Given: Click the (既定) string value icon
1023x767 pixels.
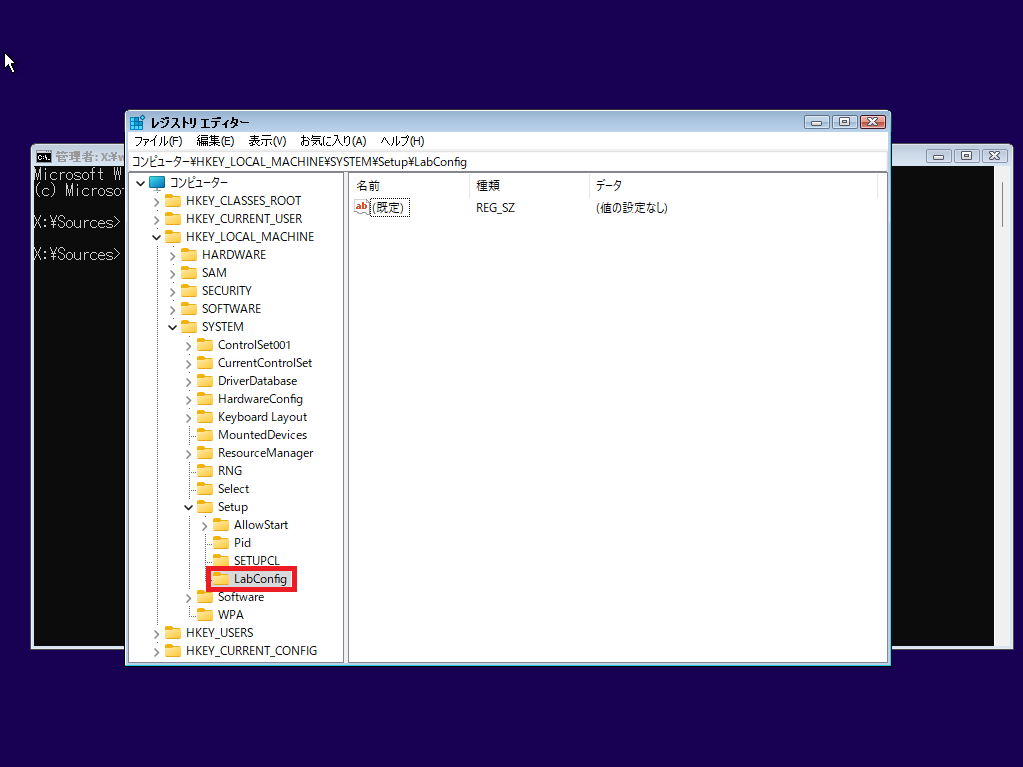Looking at the screenshot, I should pyautogui.click(x=361, y=207).
